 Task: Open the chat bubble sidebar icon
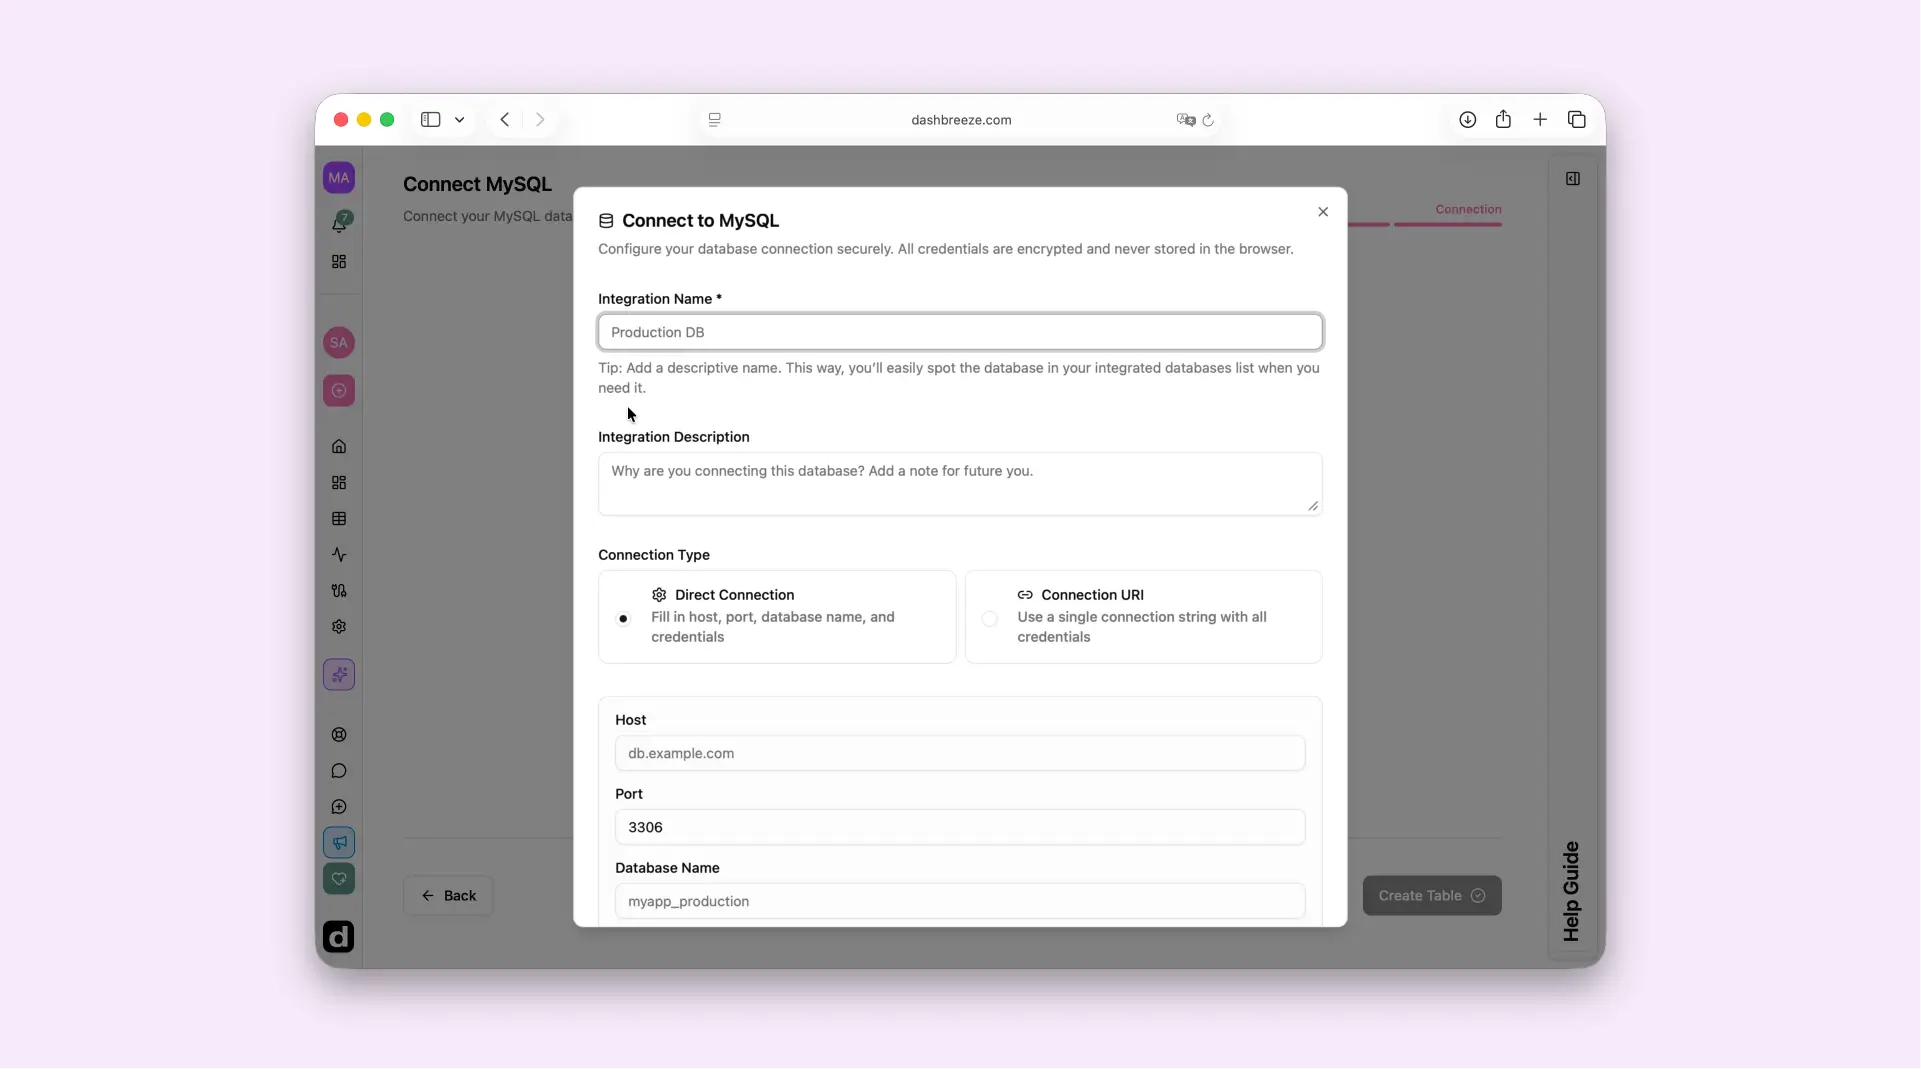(339, 771)
